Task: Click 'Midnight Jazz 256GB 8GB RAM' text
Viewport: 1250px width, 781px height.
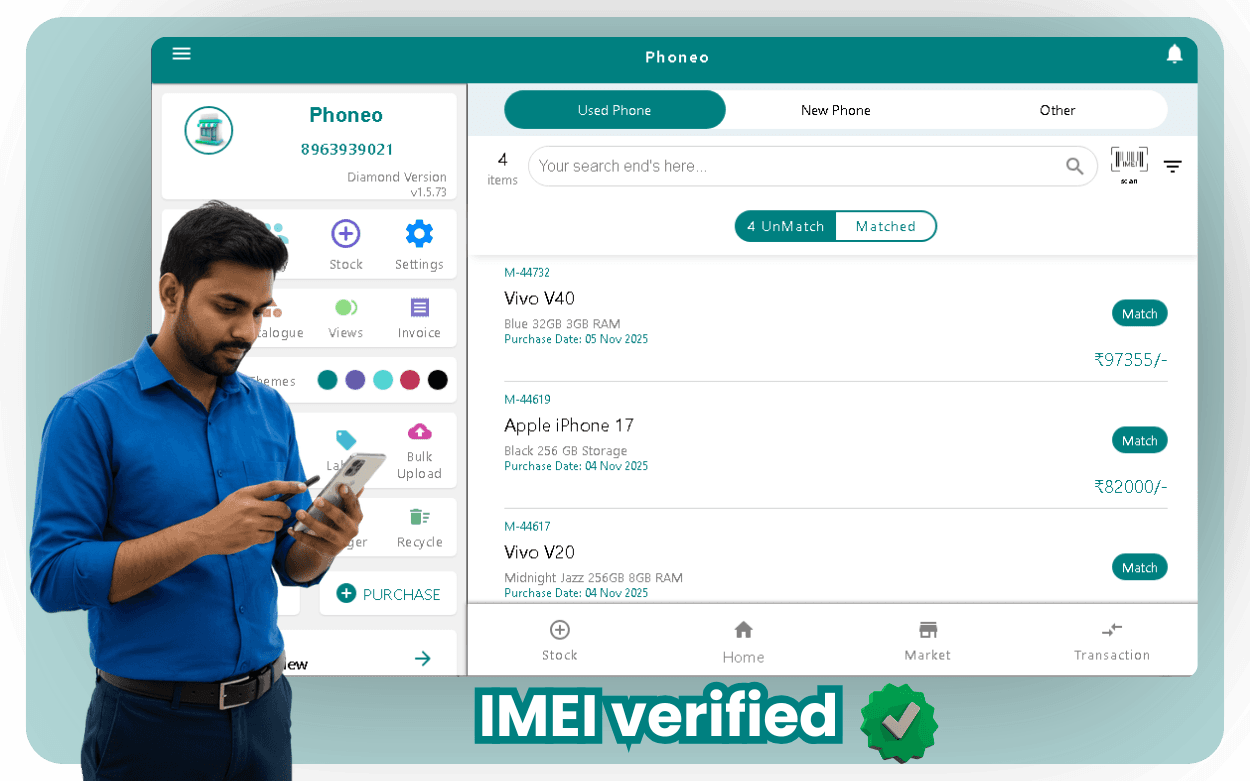Action: (x=593, y=578)
